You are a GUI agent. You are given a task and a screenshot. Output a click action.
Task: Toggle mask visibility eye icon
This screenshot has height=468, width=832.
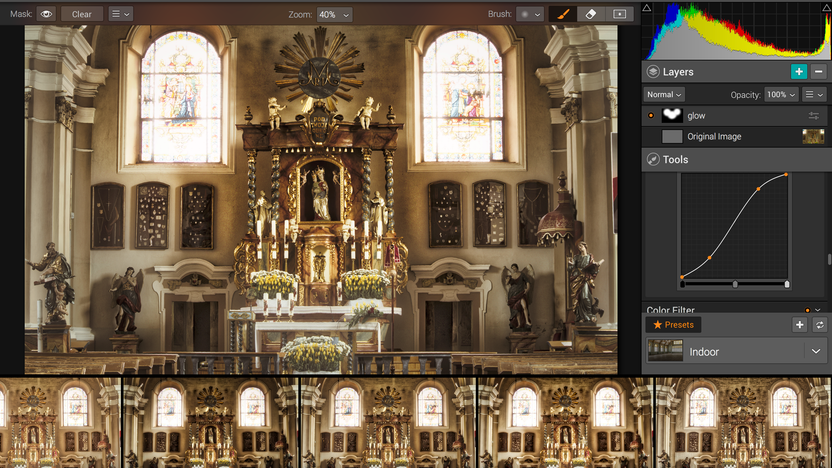point(46,14)
